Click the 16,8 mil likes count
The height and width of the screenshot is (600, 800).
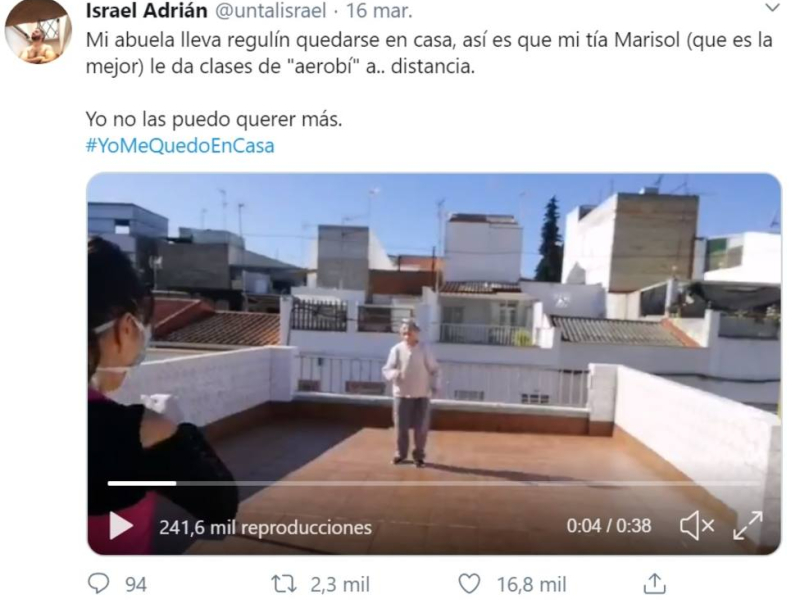pos(532,585)
